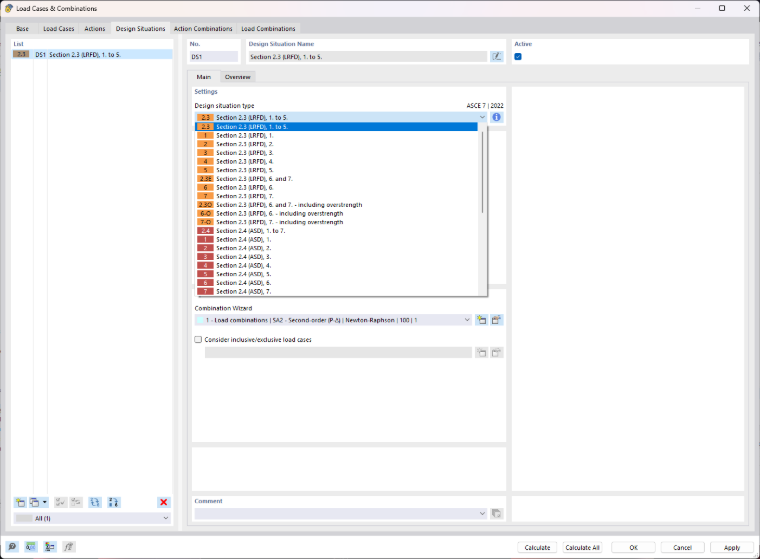
Task: Delete selected design situation with red X
Action: coord(163,502)
